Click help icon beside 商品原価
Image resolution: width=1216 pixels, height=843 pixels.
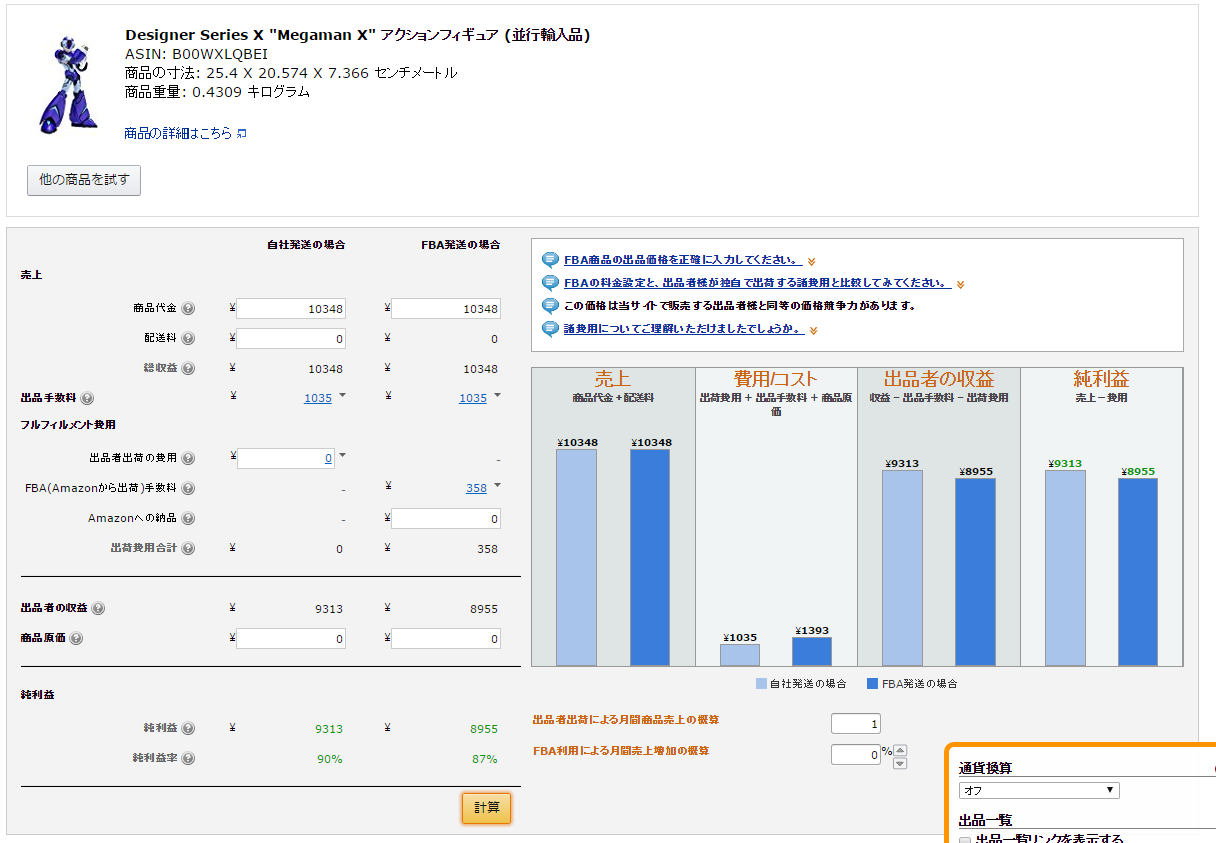coord(76,638)
